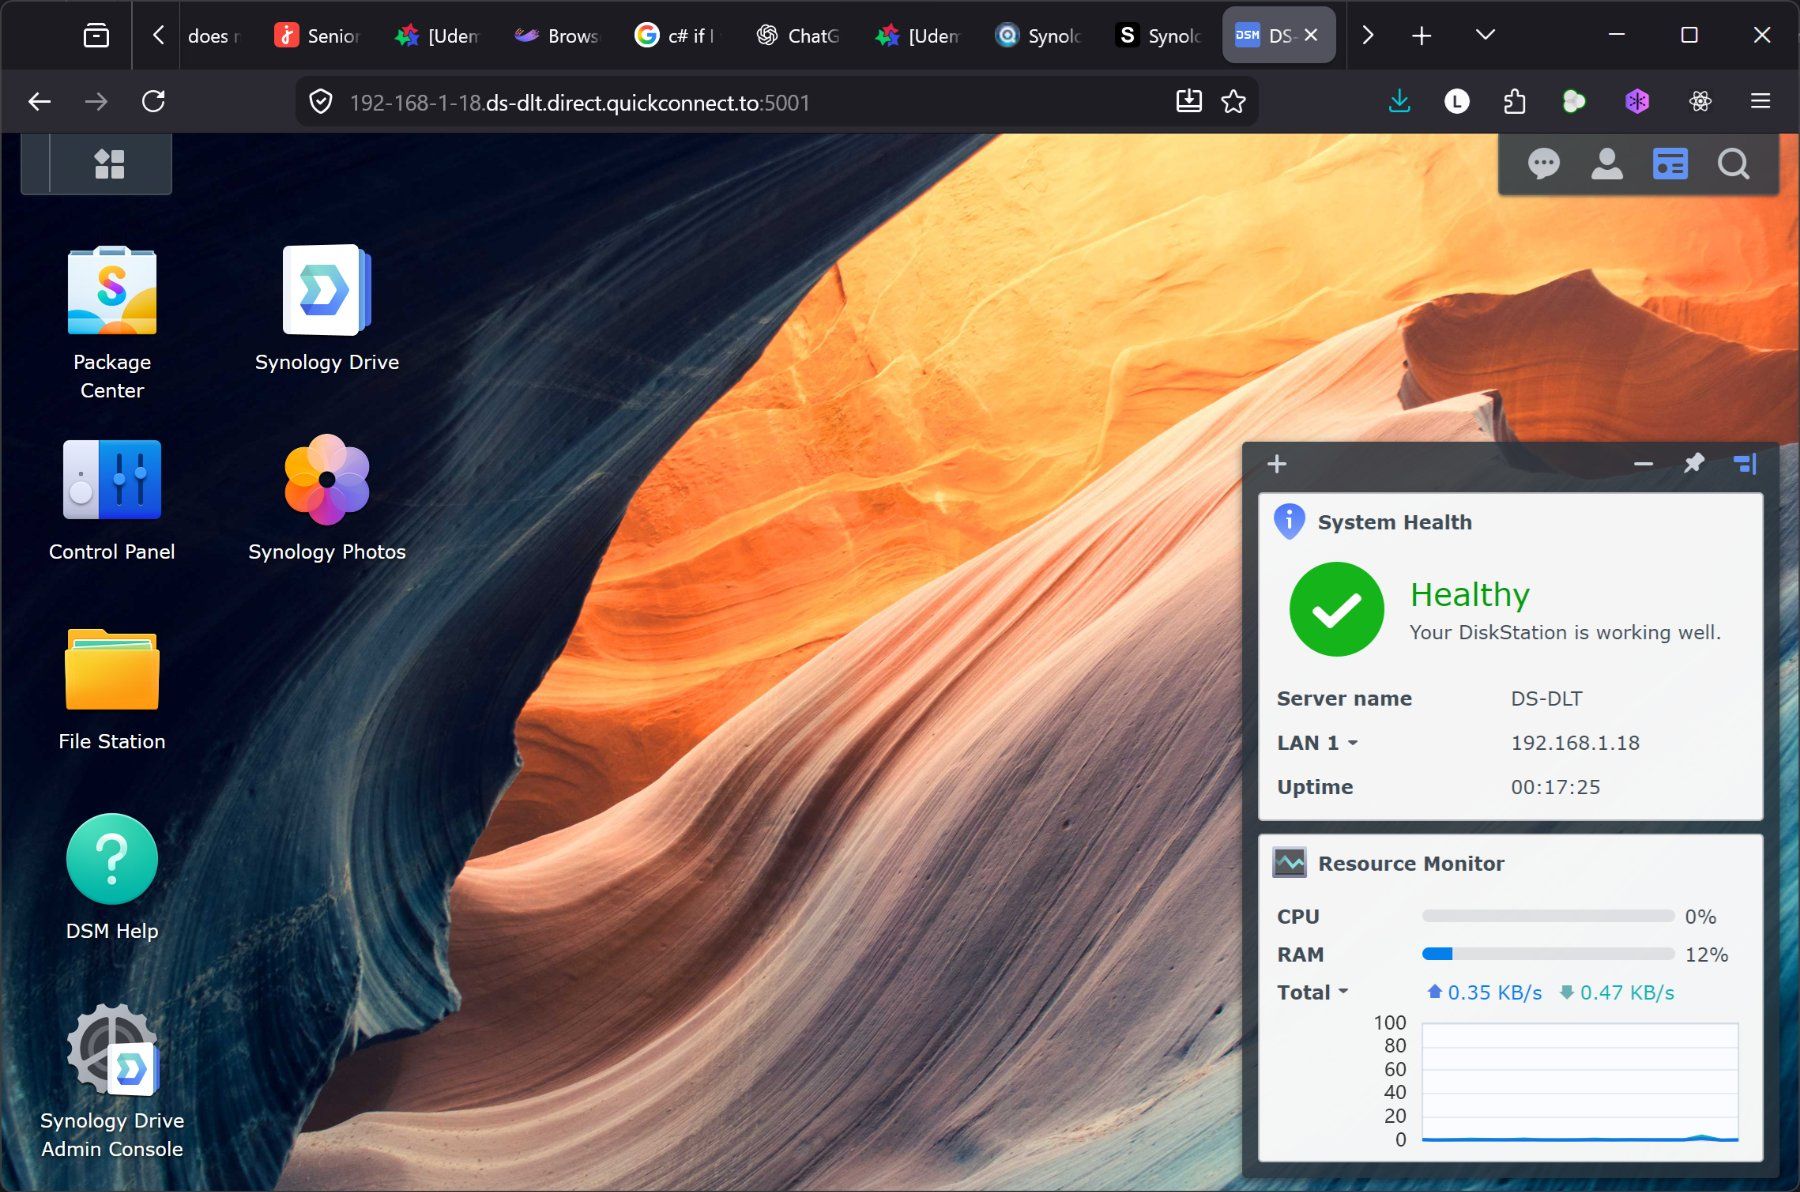Open the DSM main menu grid
This screenshot has width=1800, height=1192.
109,163
